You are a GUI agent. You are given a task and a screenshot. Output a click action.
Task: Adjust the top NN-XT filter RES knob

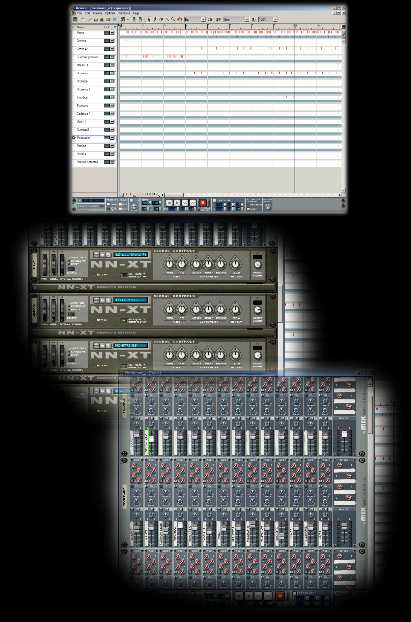(181, 264)
